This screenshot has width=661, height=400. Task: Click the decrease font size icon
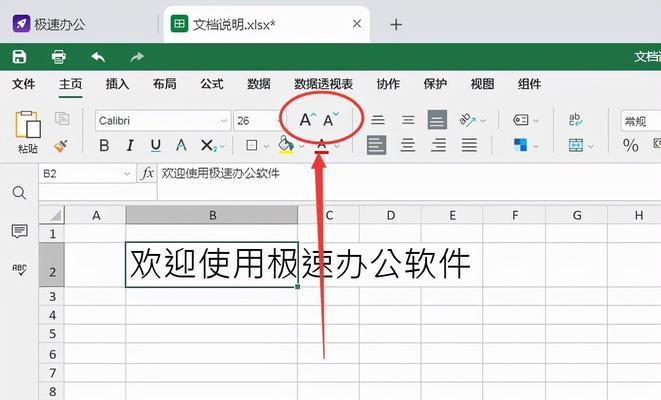click(x=331, y=120)
